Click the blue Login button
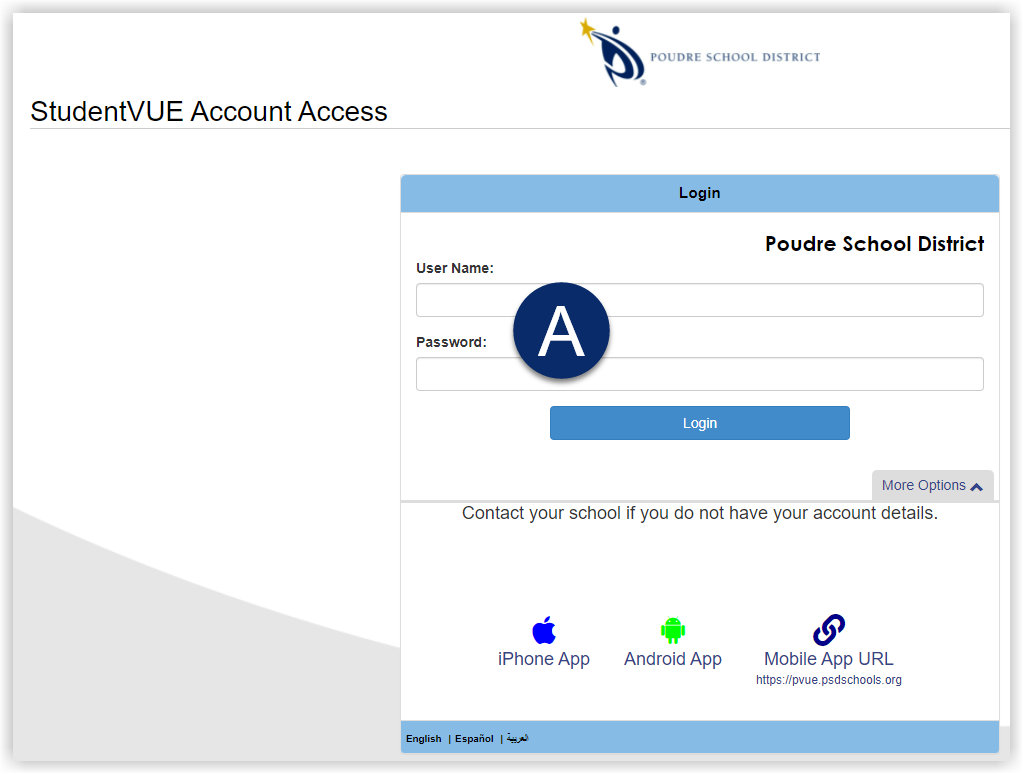 [699, 423]
